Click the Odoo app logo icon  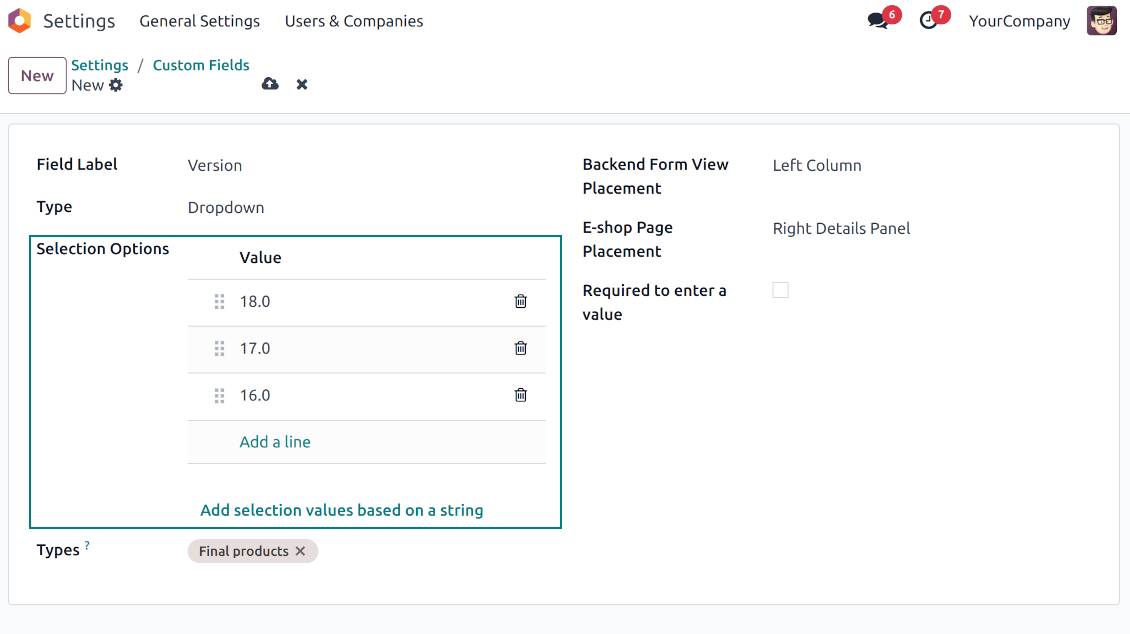point(19,21)
